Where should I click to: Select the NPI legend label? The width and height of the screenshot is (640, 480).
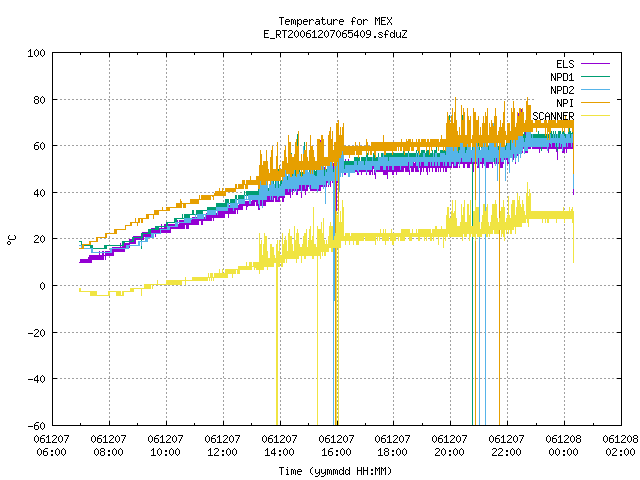click(x=565, y=103)
